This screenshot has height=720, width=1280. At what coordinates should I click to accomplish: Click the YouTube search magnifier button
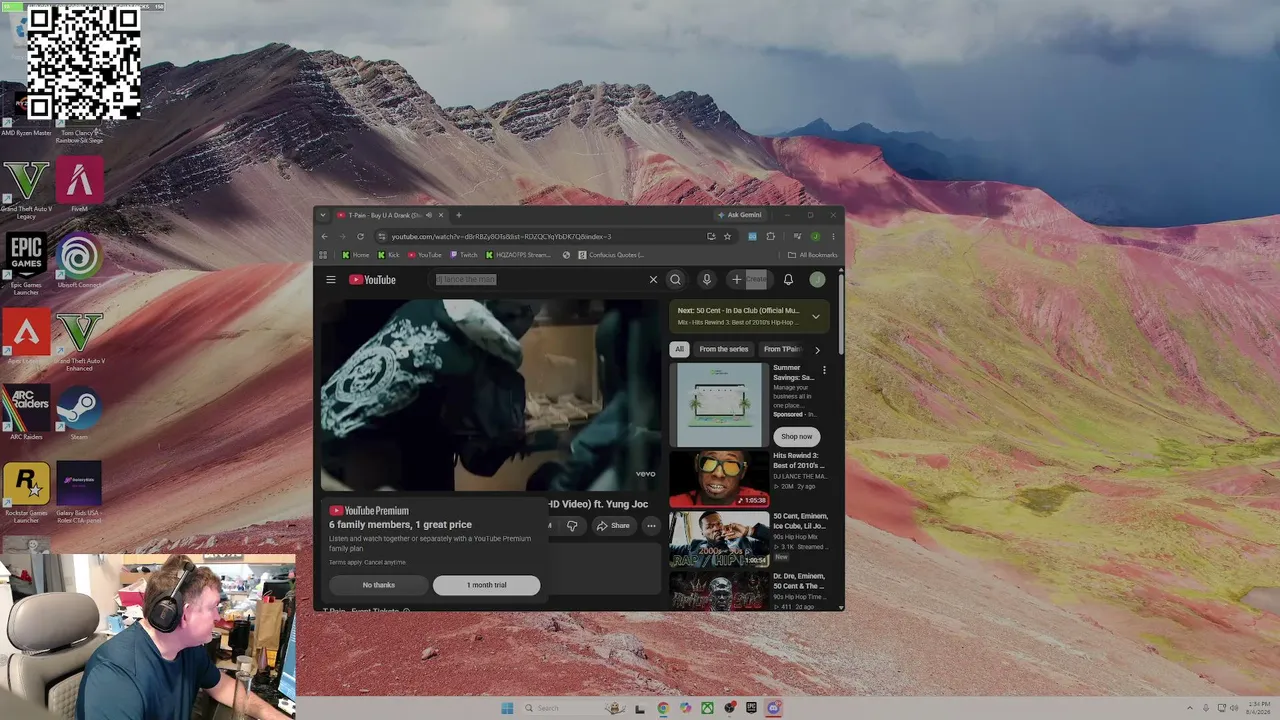(676, 280)
